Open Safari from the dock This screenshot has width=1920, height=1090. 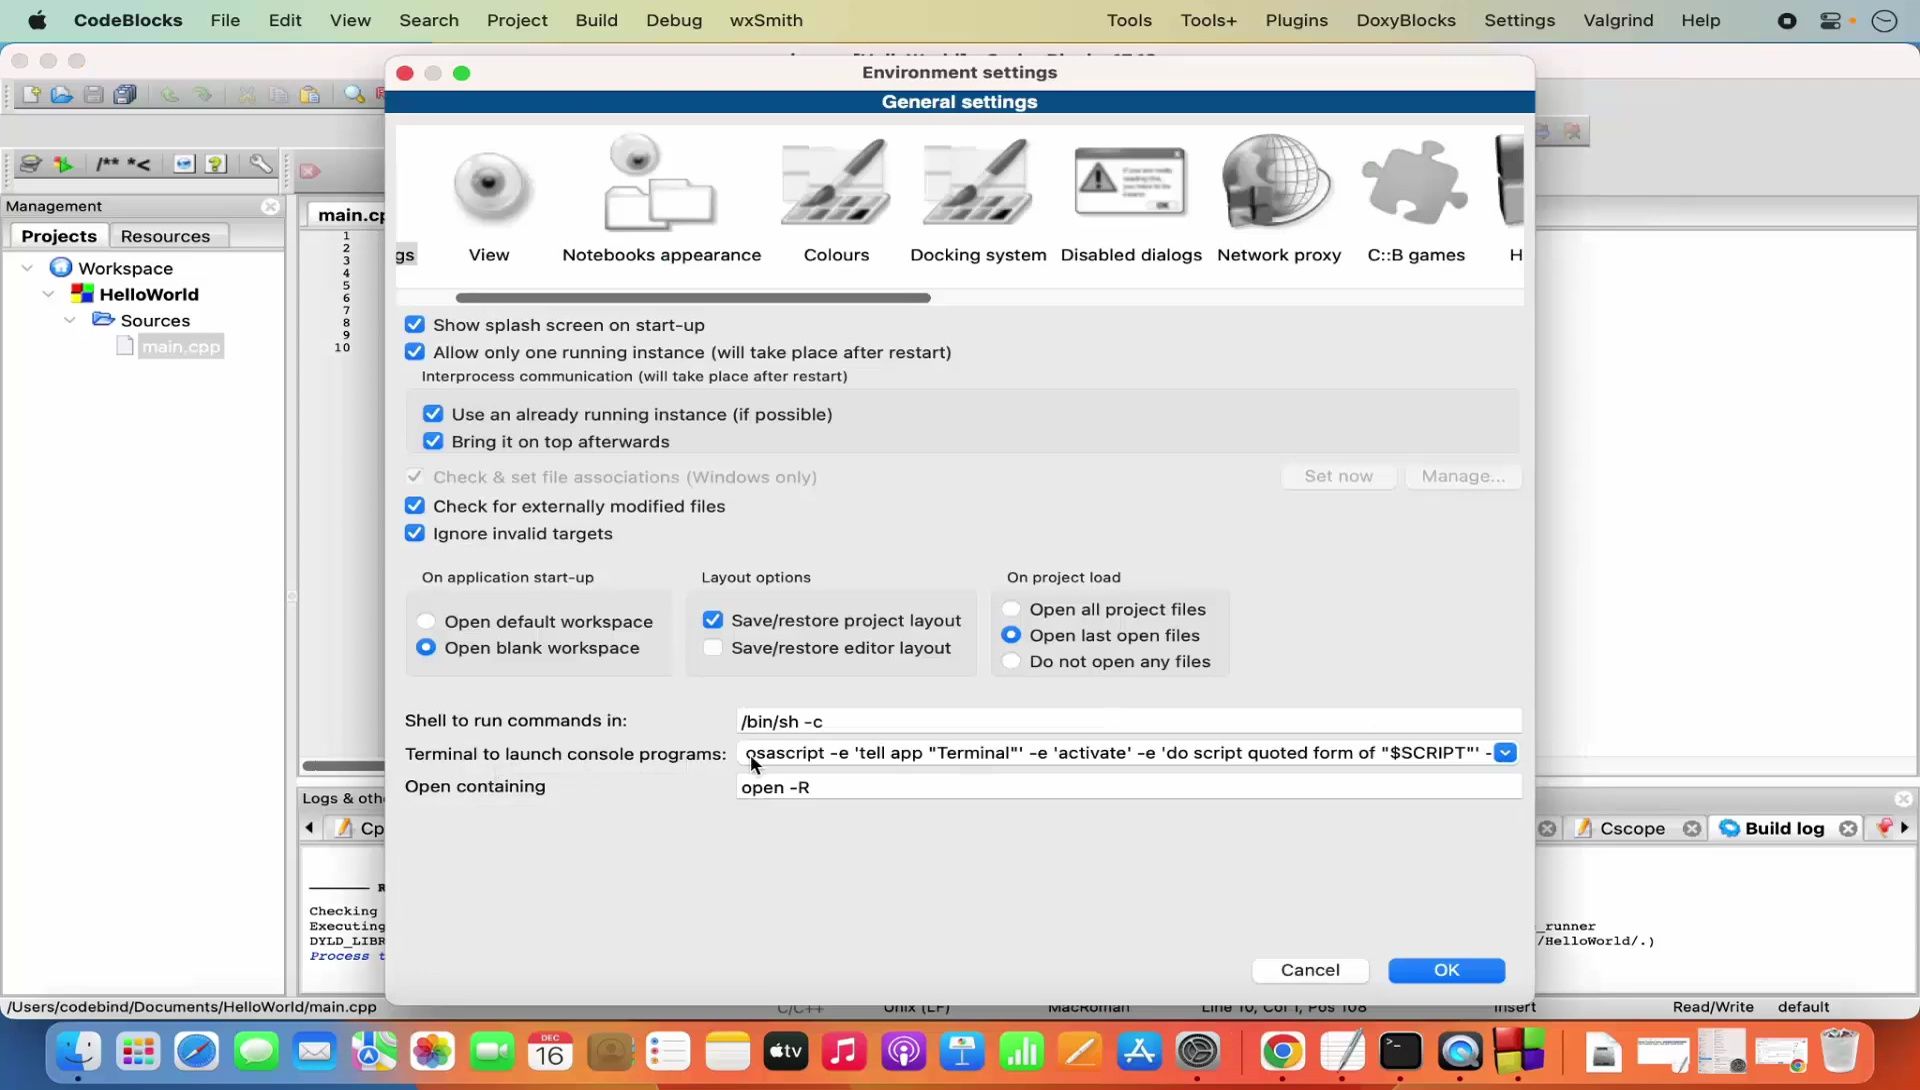tap(196, 1051)
